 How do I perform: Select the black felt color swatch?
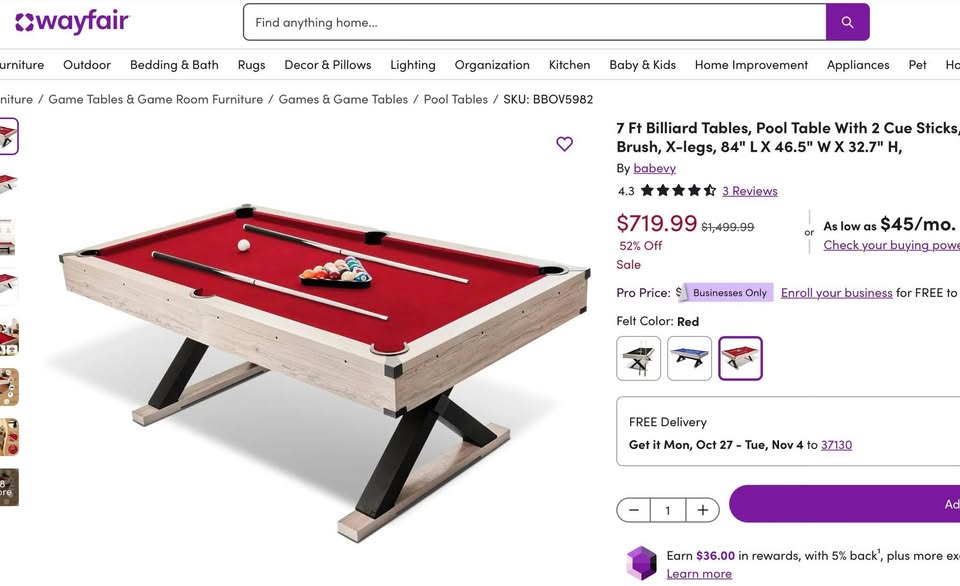pyautogui.click(x=639, y=358)
